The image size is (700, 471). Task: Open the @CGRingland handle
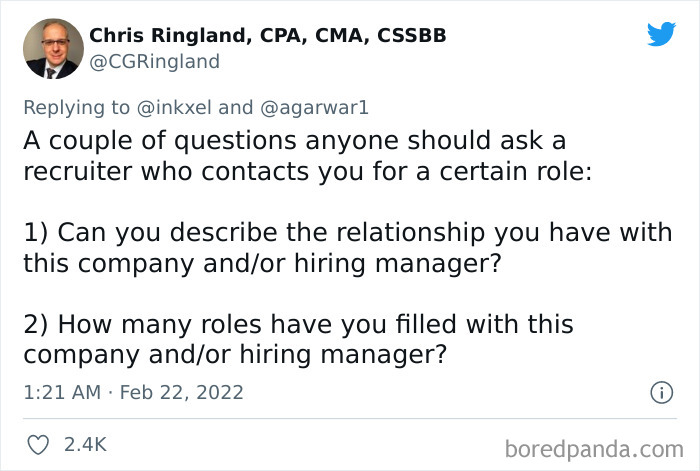click(x=154, y=62)
